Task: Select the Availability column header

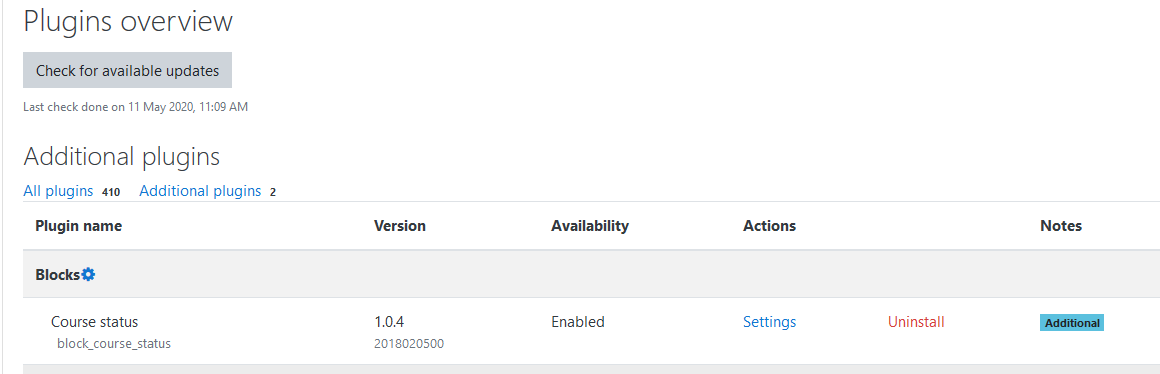Action: pos(590,225)
